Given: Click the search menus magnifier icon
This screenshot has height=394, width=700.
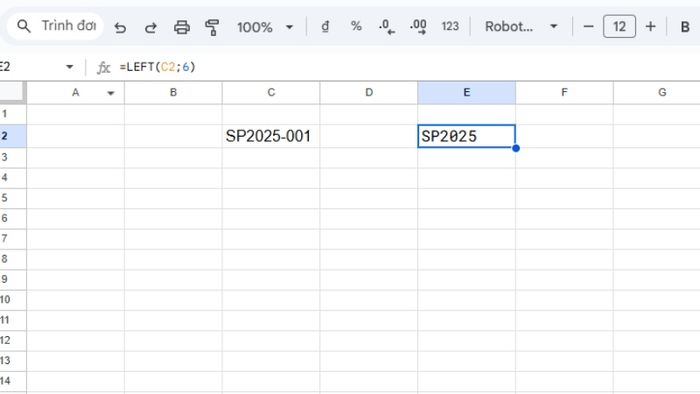Looking at the screenshot, I should tap(24, 27).
